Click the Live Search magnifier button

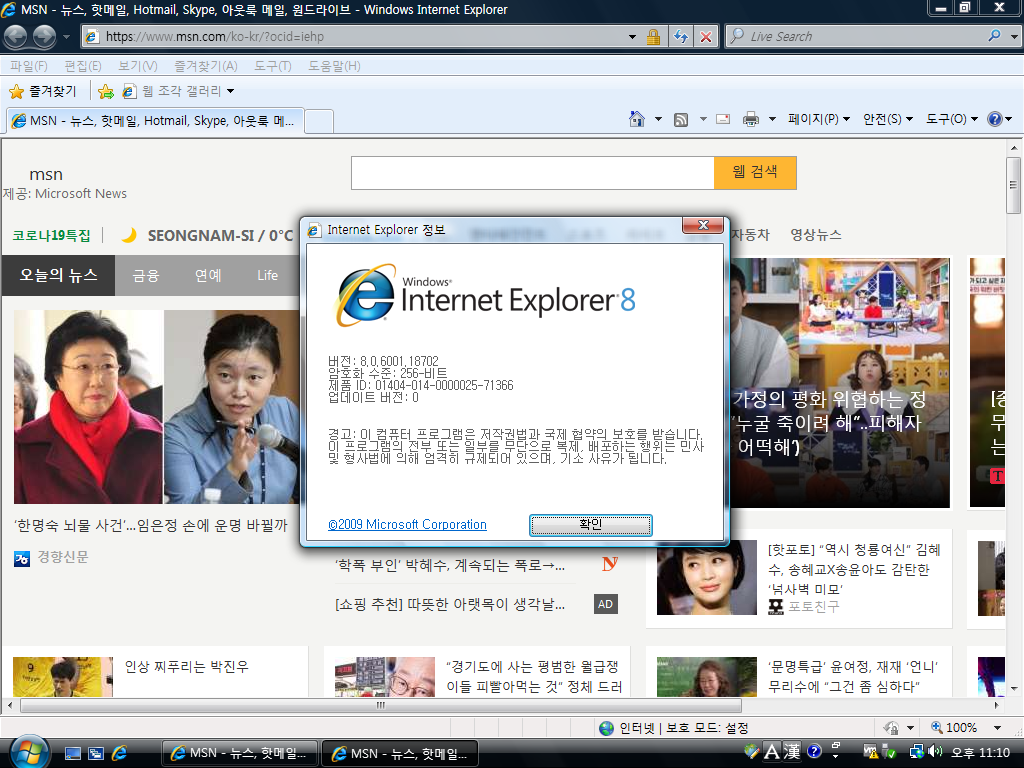tap(994, 36)
